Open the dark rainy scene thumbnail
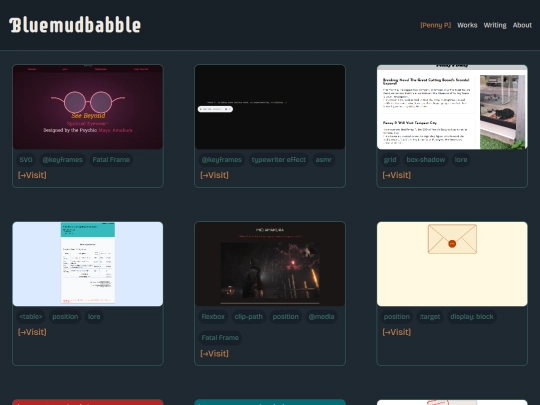 click(x=270, y=264)
